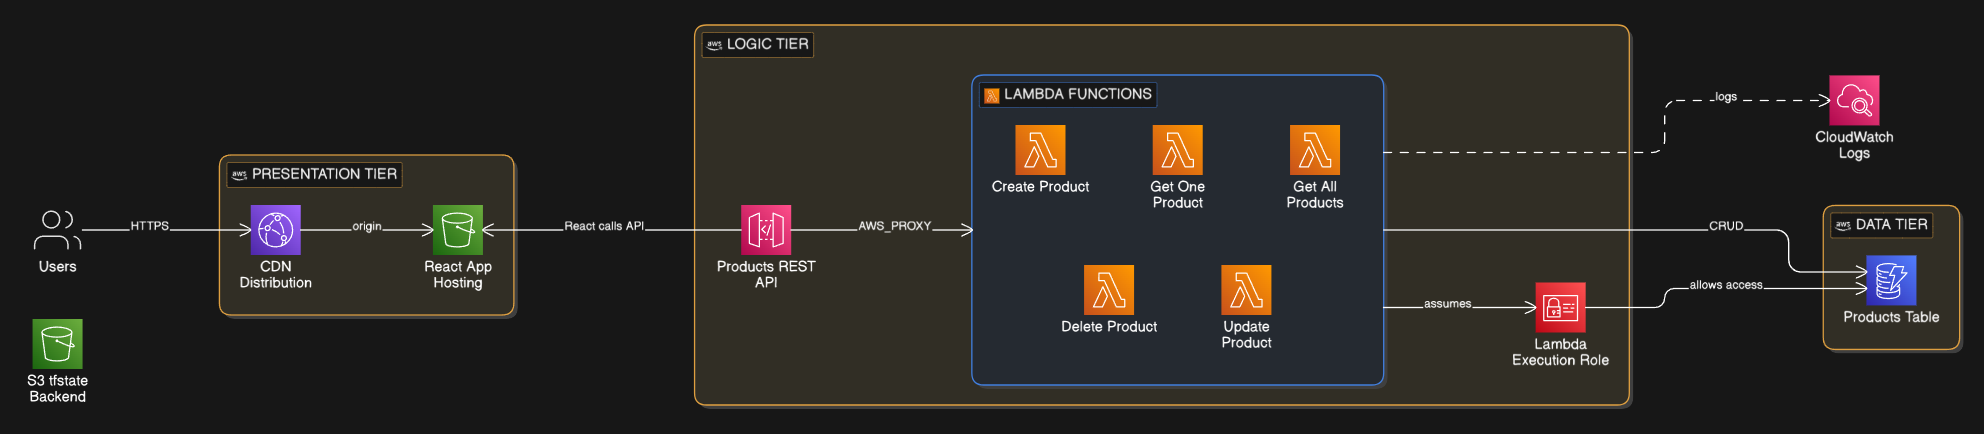
Task: Click the Products Table DynamoDB icon
Action: tap(1891, 280)
